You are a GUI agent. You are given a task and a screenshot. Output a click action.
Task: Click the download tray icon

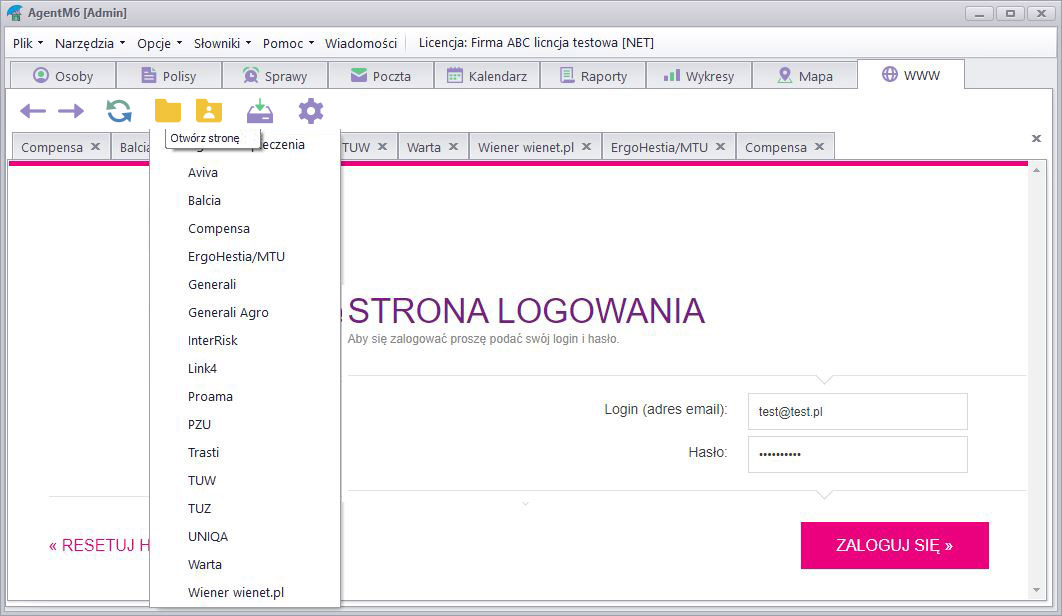coord(260,111)
